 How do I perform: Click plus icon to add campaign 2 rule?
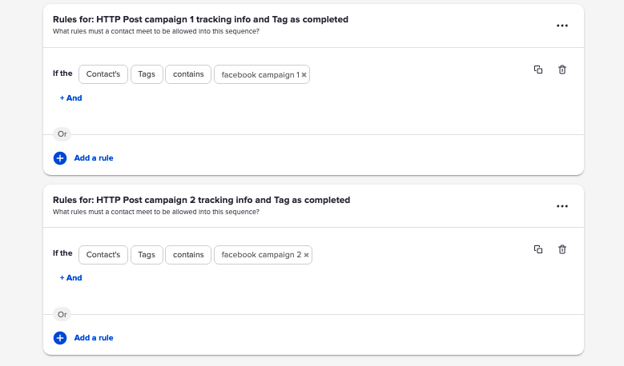click(60, 338)
